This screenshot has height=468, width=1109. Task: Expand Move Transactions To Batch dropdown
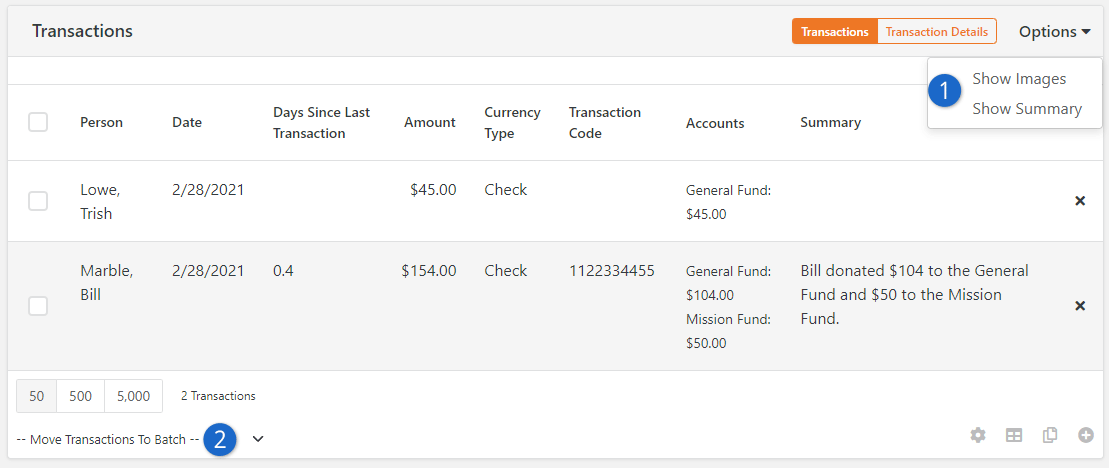point(140,439)
